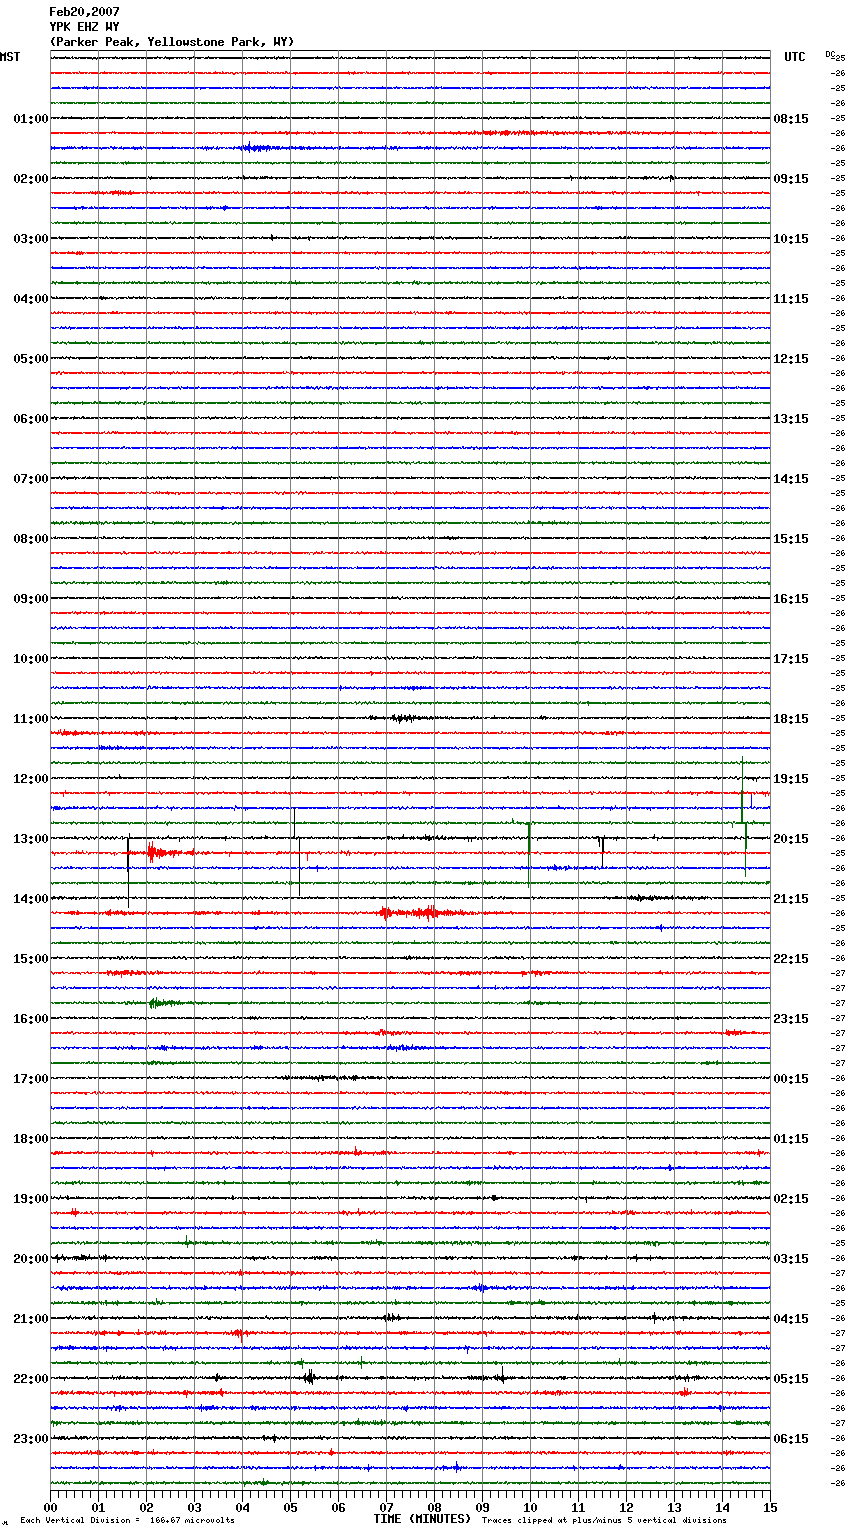This screenshot has width=850, height=1534.
Task: Select the 04:00 MST time label
Action: [31, 299]
